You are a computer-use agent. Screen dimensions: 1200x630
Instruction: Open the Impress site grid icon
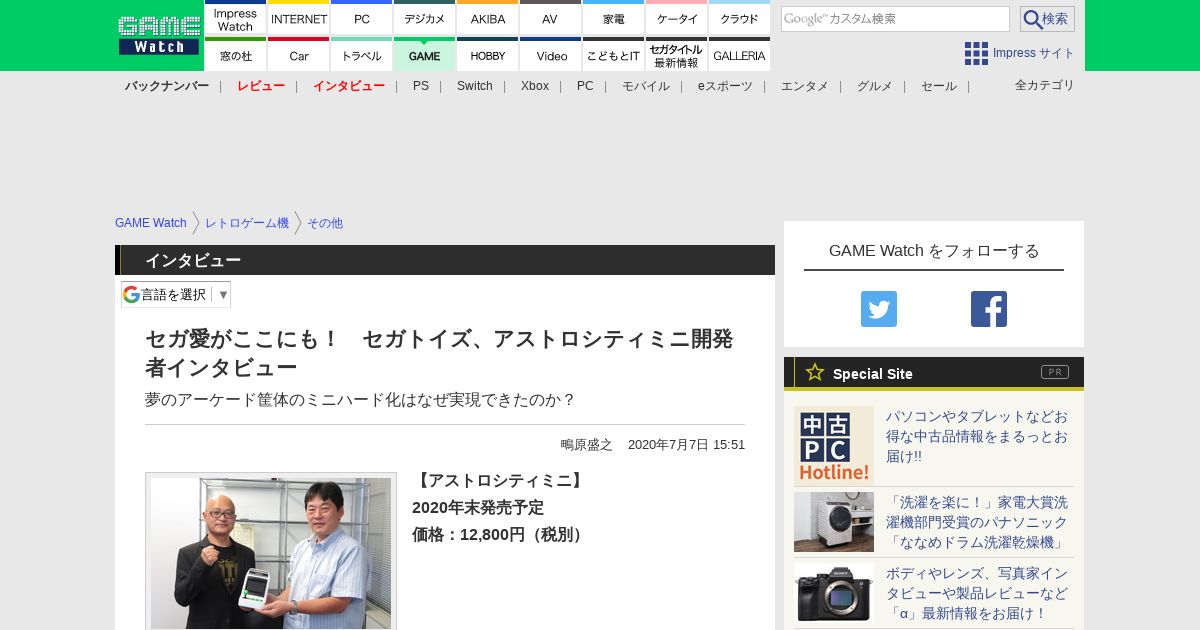coord(976,53)
